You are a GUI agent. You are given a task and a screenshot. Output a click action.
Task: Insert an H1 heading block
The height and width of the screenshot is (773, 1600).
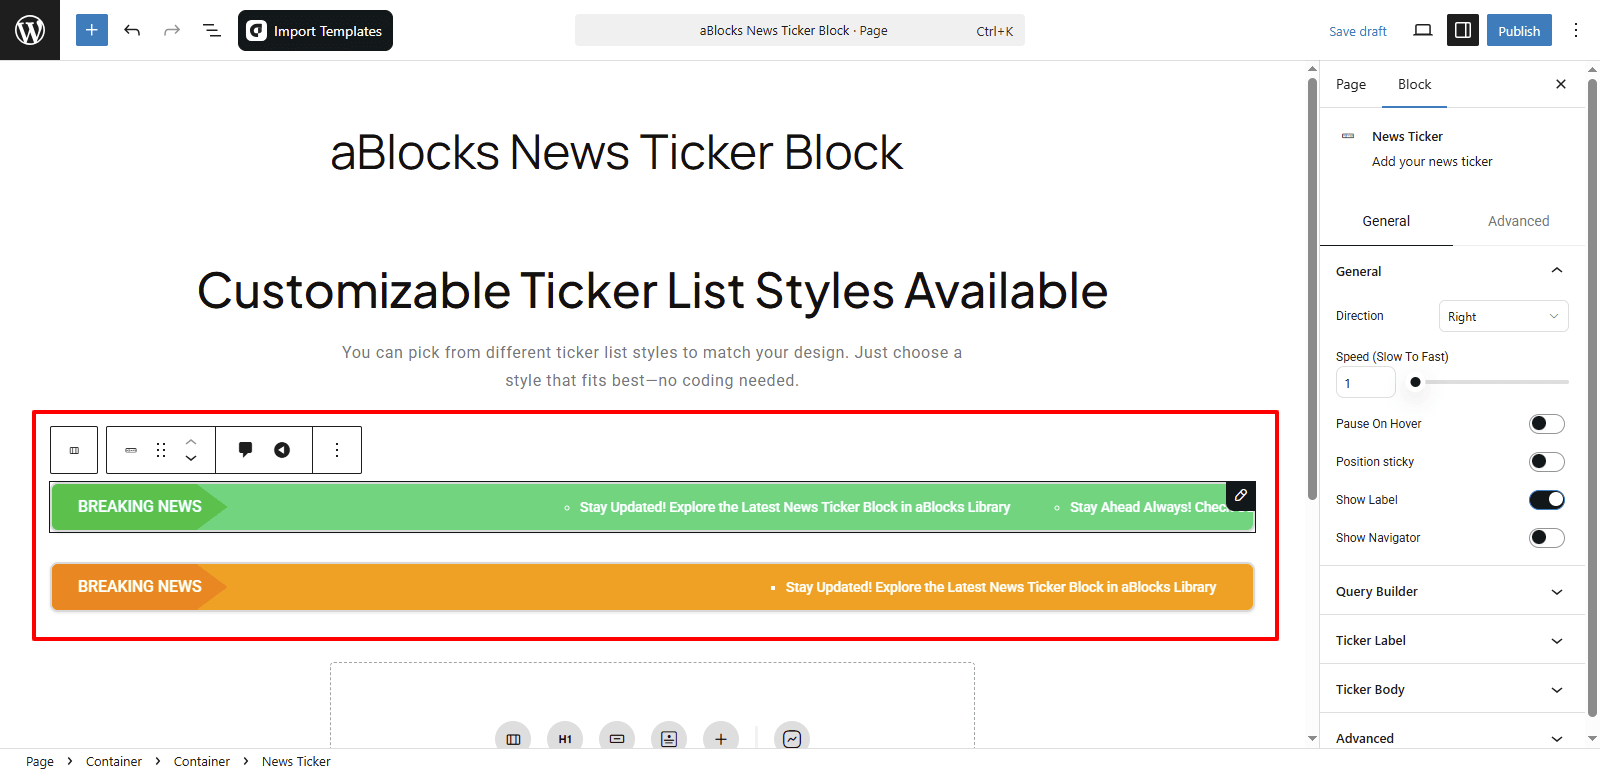(565, 739)
